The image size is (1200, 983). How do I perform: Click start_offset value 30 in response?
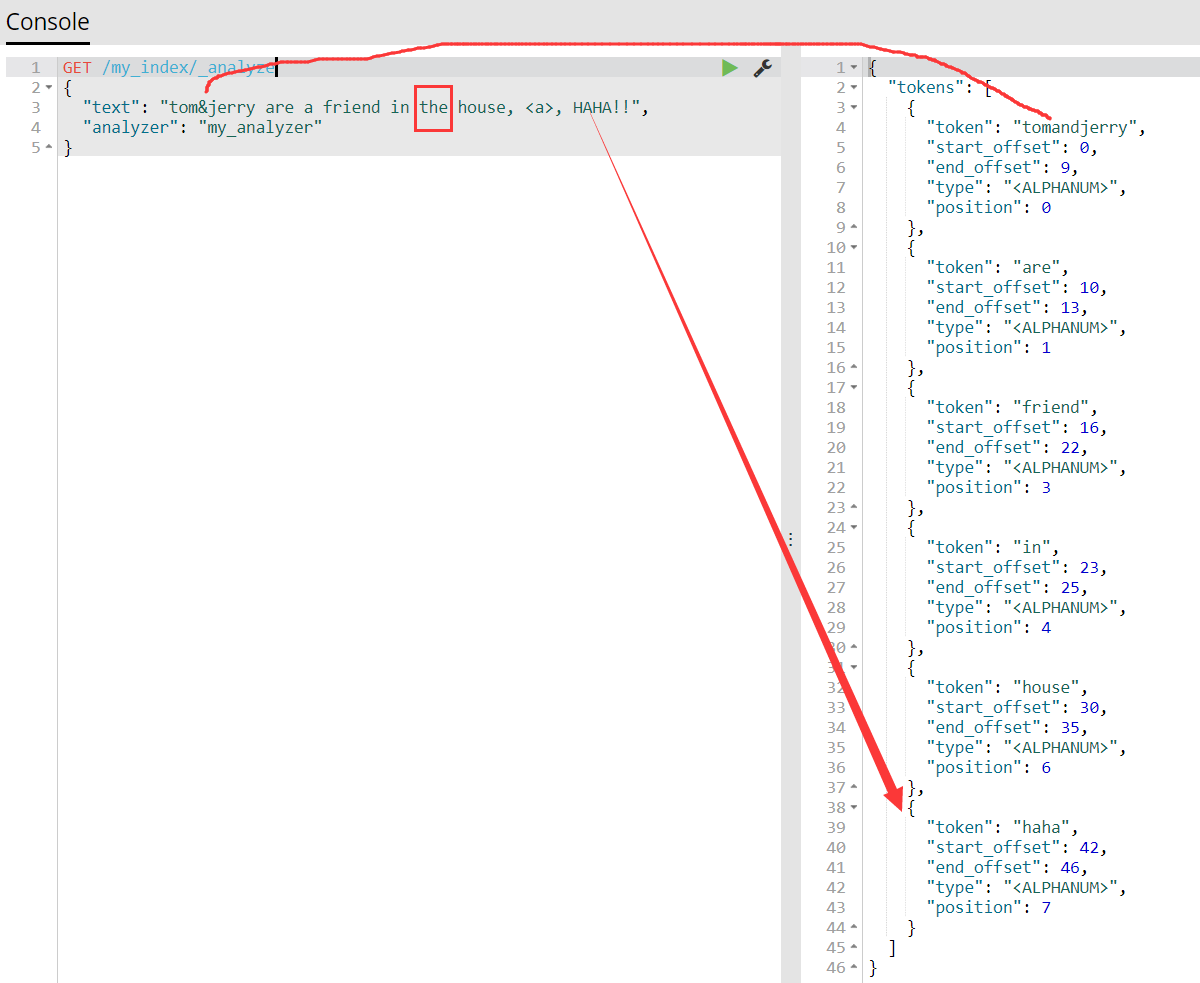tap(1090, 707)
